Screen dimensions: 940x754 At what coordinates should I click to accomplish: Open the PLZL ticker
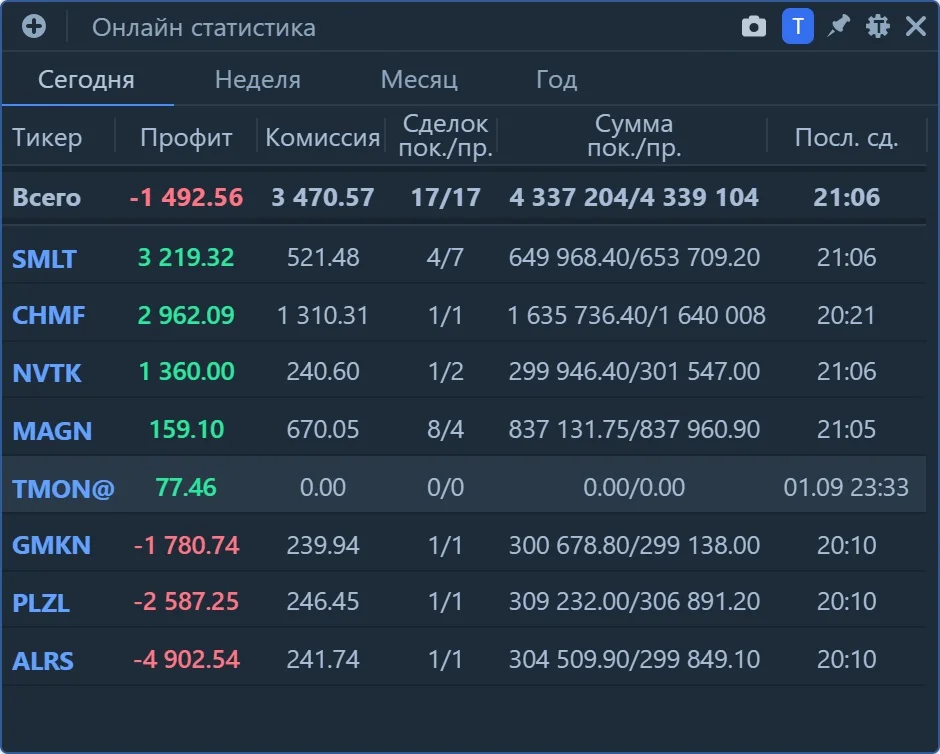click(41, 602)
